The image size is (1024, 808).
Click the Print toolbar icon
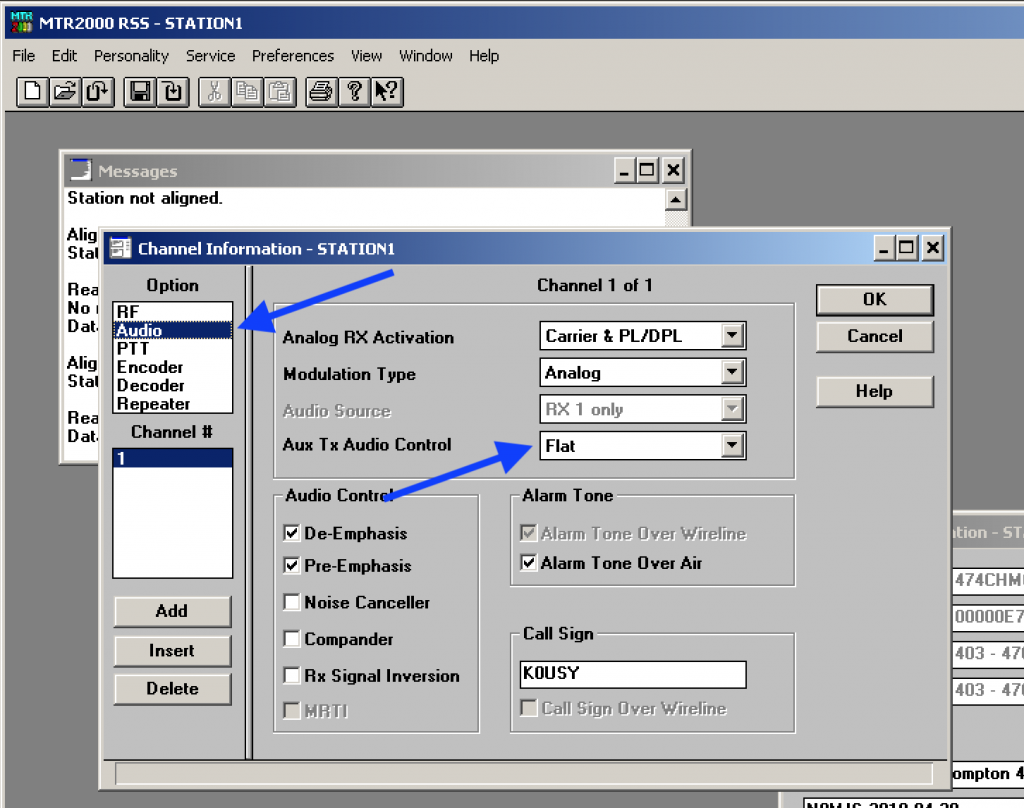(x=321, y=91)
